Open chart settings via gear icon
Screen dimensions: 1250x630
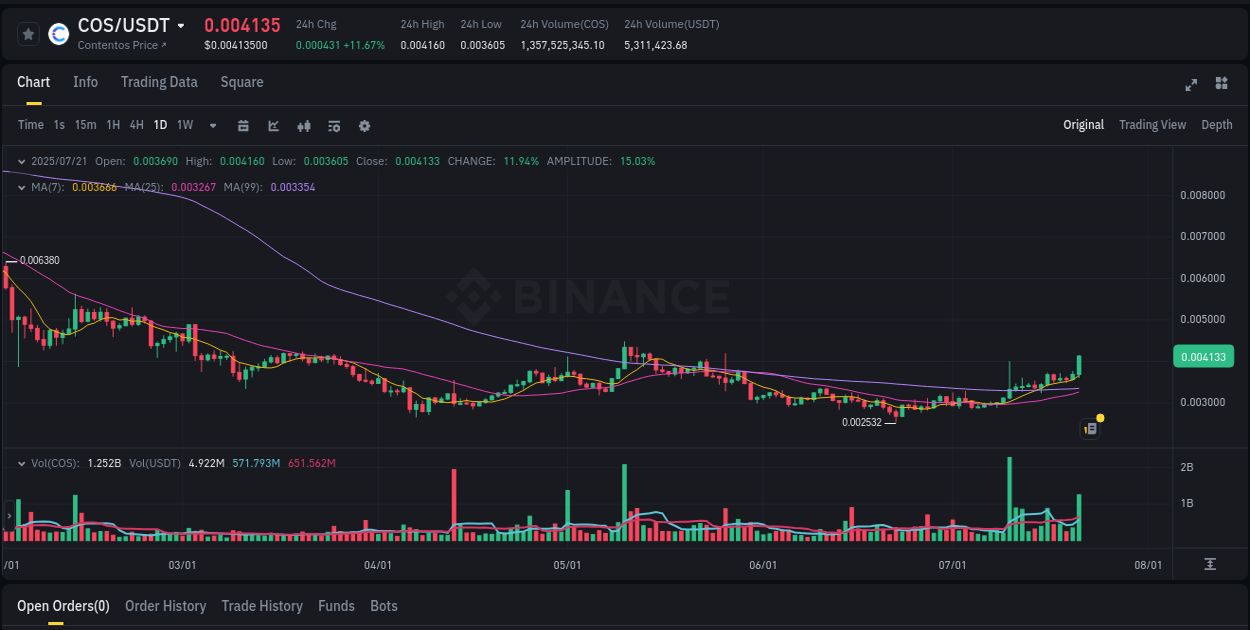[x=364, y=126]
